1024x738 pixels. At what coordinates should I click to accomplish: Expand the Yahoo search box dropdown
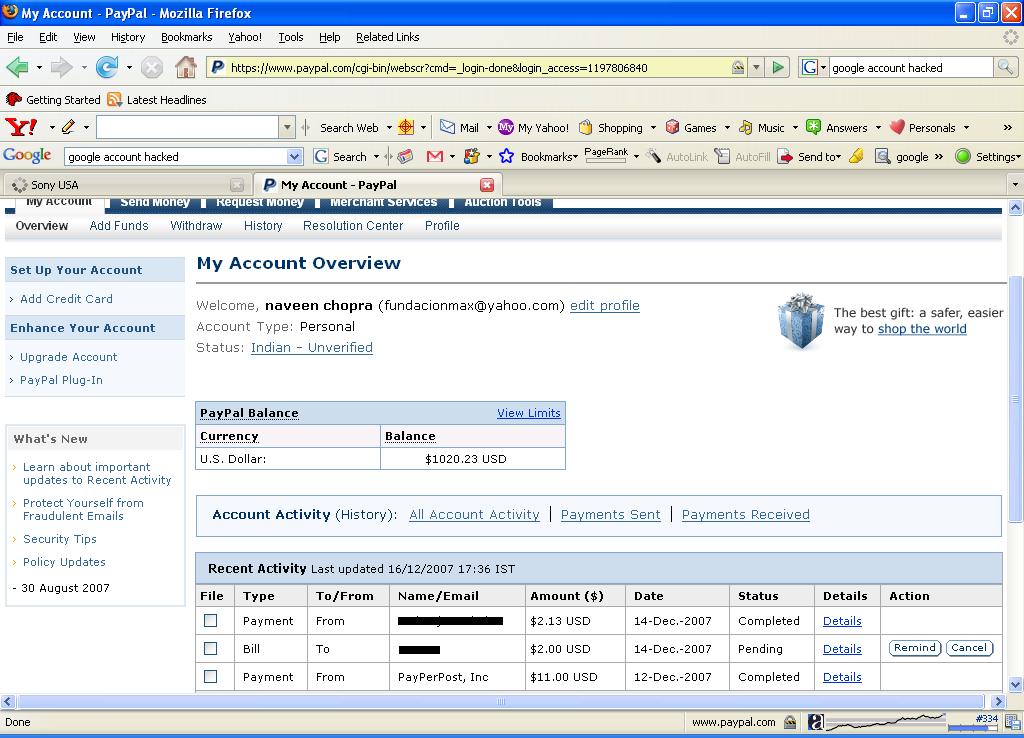coord(287,127)
